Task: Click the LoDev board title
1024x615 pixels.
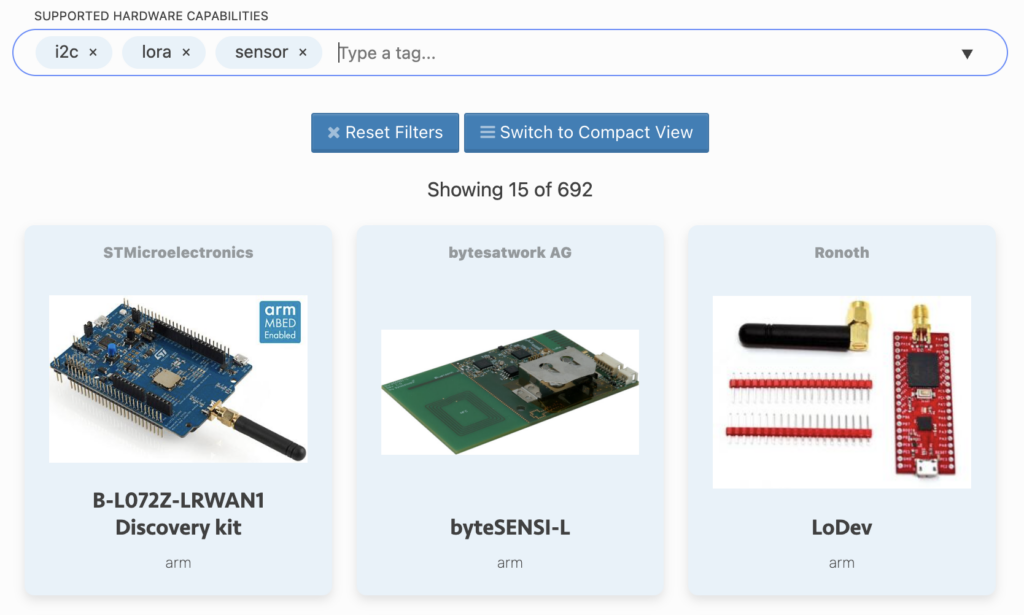Action: [841, 527]
